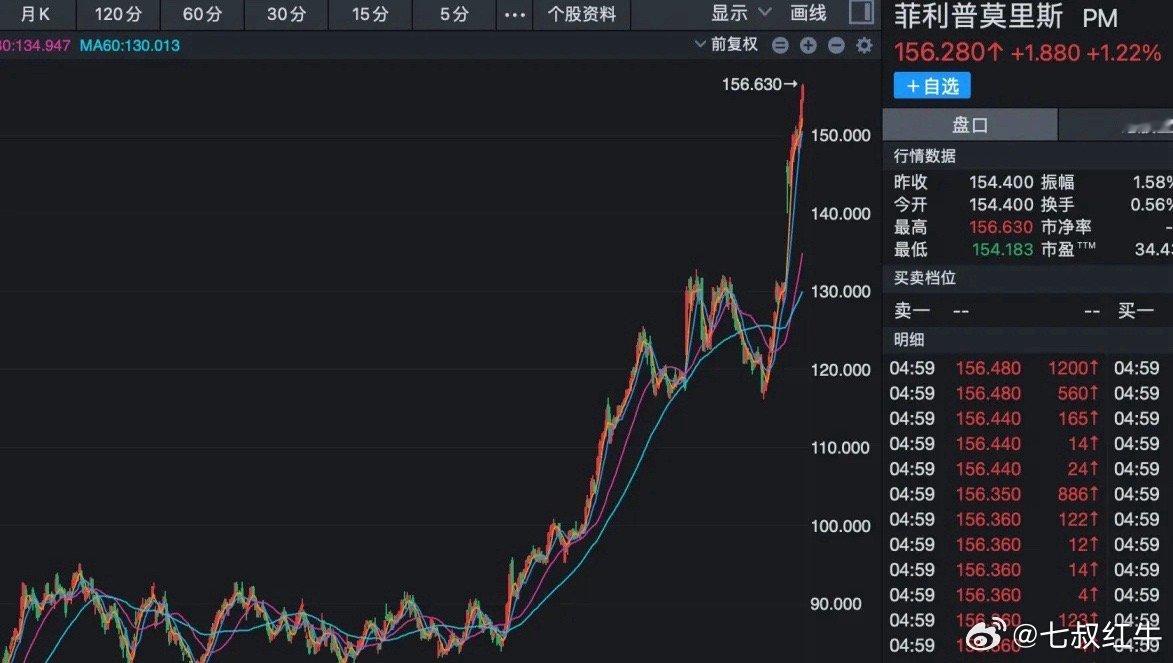Click the equals-sign circle chart icon
Viewport: 1173px width, 663px height.
(780, 45)
